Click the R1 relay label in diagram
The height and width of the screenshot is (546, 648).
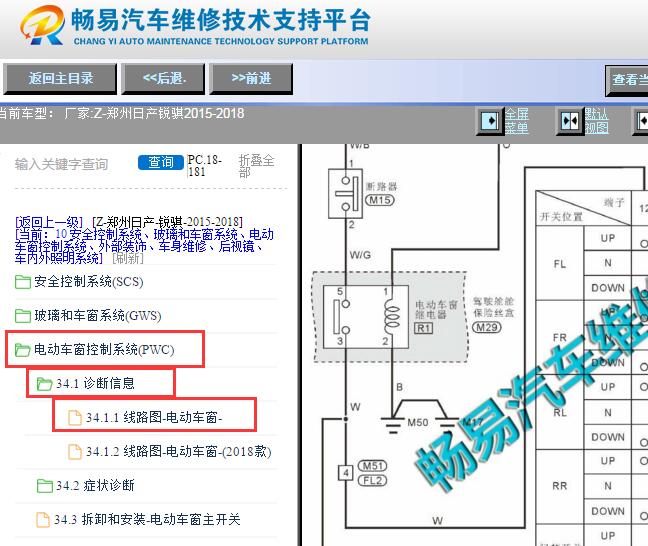pyautogui.click(x=424, y=329)
